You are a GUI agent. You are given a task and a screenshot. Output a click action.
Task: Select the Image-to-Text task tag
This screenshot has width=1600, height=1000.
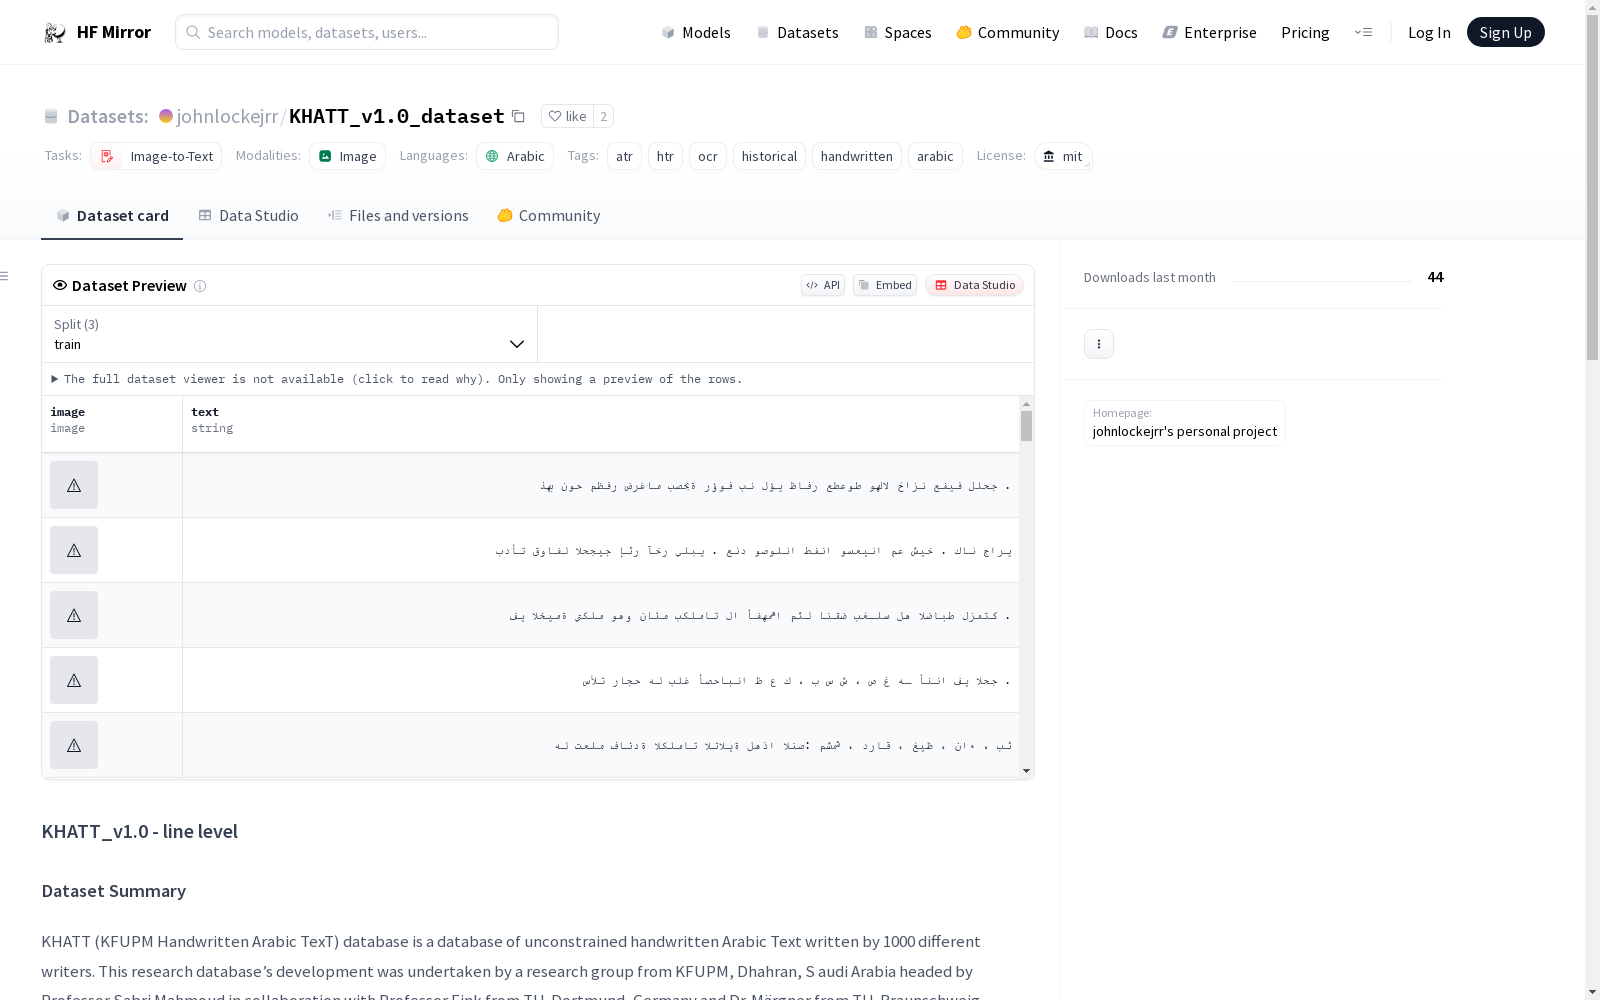coord(156,156)
